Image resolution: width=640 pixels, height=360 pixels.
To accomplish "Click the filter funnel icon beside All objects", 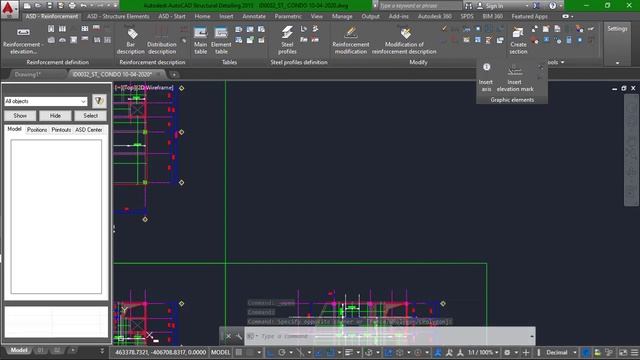I will pyautogui.click(x=99, y=101).
